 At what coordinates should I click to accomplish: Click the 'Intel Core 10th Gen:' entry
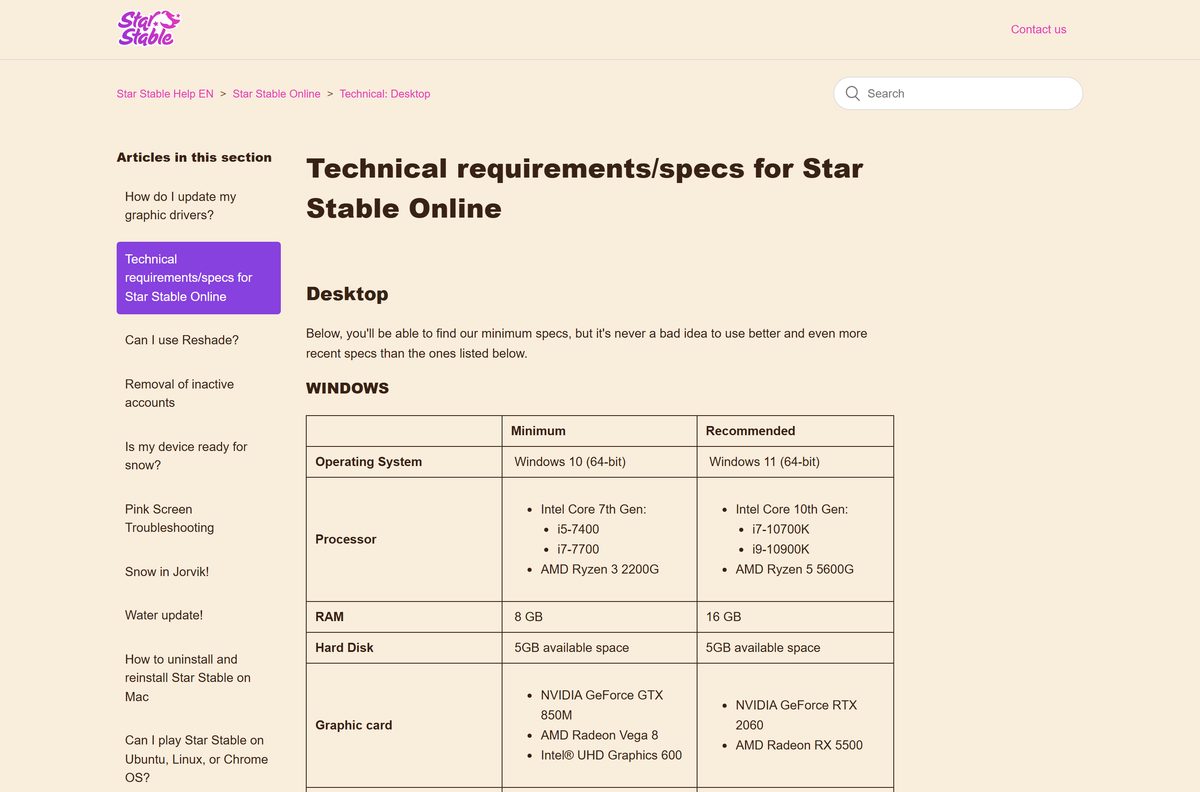click(792, 509)
